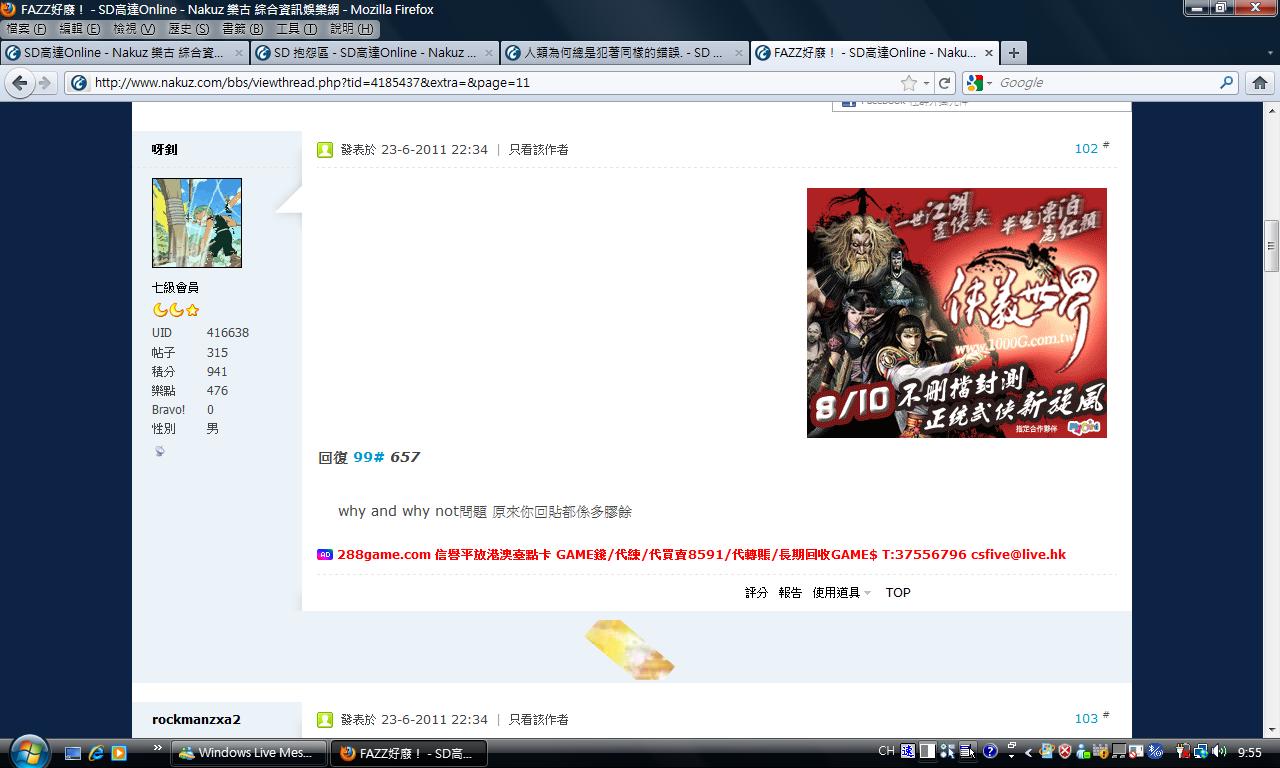This screenshot has height=768, width=1280.
Task: Filter post 103 with 只看該作者
Action: (539, 719)
